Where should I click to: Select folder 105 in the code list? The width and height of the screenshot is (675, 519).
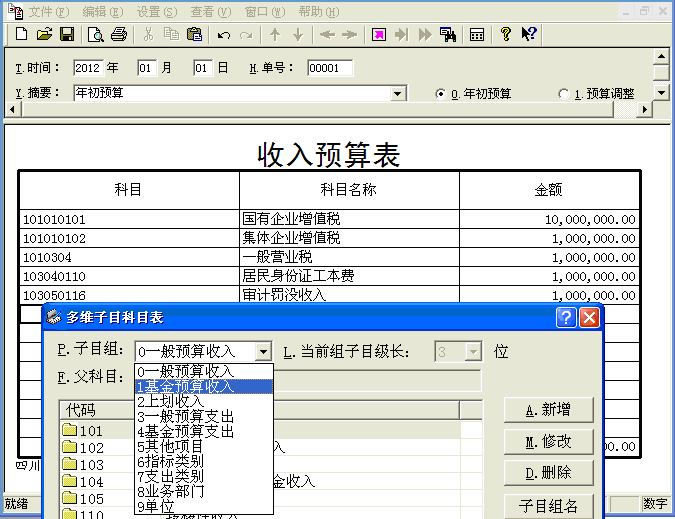[x=83, y=498]
